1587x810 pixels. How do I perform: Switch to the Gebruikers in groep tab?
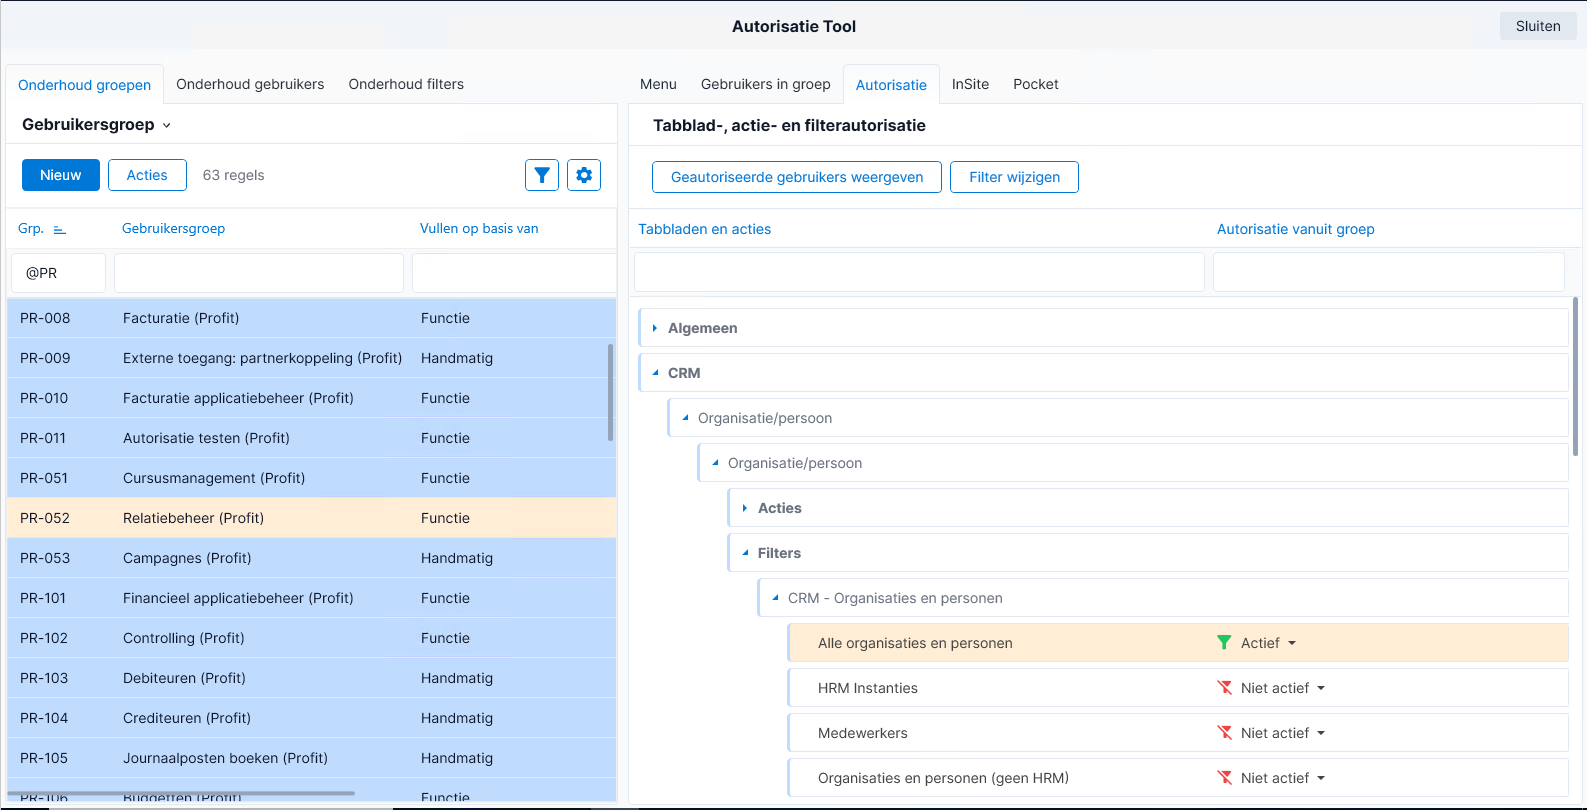coord(766,84)
